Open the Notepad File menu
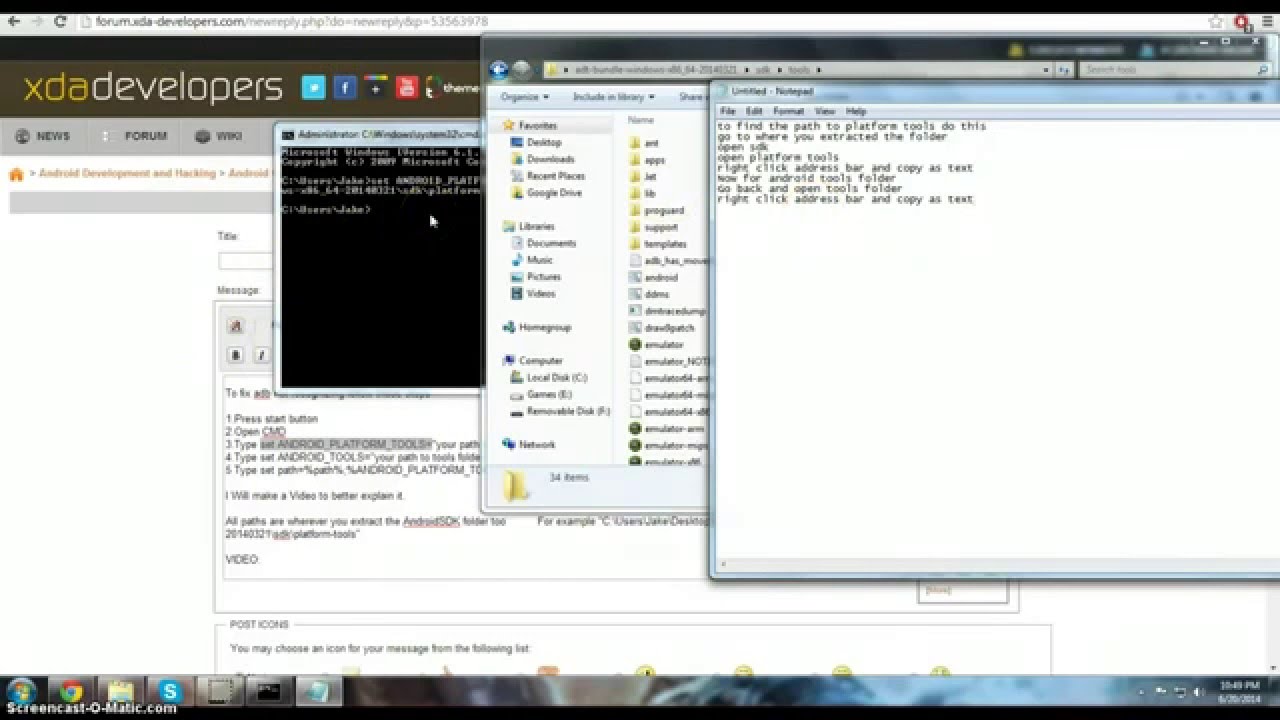1280x720 pixels. point(727,111)
